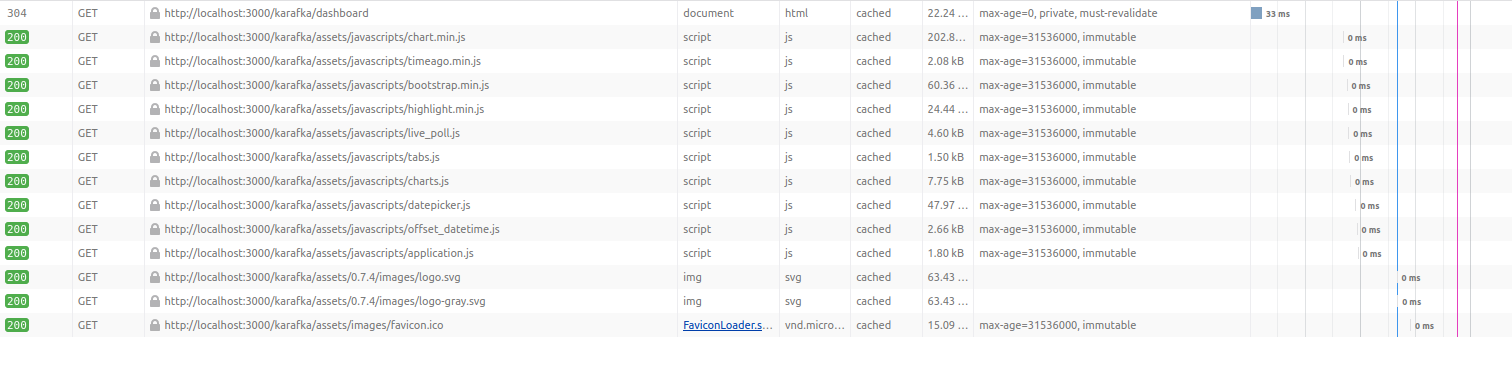Click the lock icon beside dashboard URL
This screenshot has width=1512, height=368.
(x=155, y=14)
